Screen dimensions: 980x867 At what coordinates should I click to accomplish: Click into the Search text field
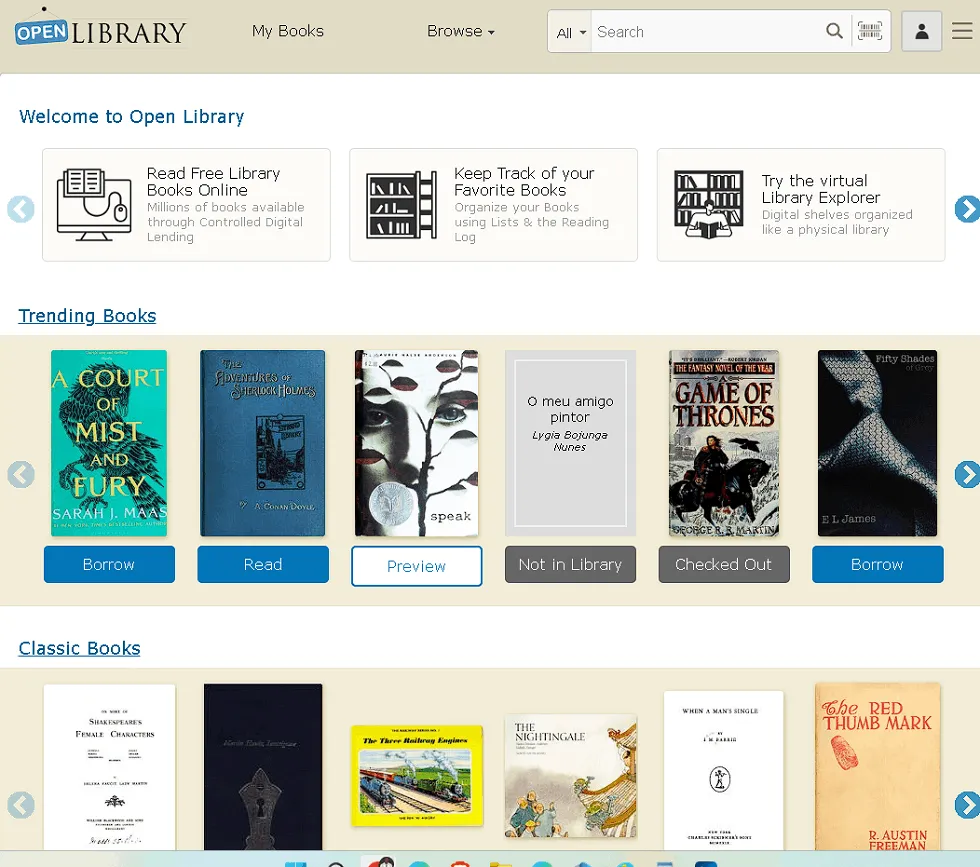coord(705,32)
